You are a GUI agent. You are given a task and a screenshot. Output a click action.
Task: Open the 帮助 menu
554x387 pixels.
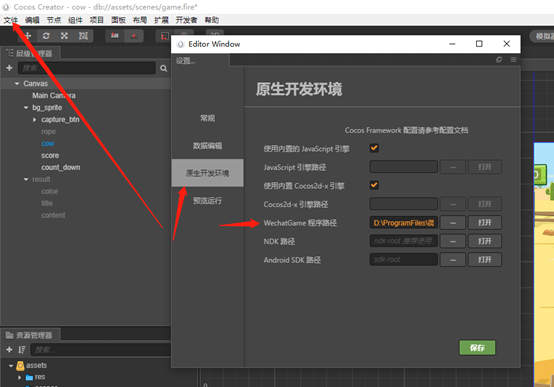pyautogui.click(x=212, y=20)
